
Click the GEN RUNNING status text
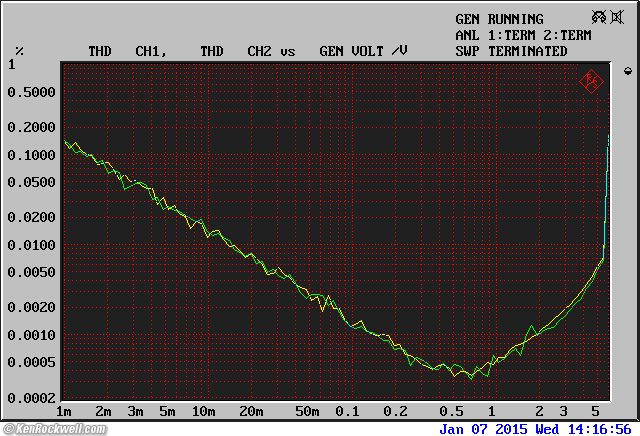[499, 19]
